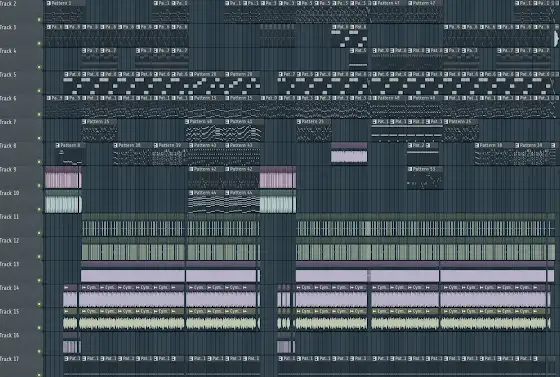Mute Track 9 using its green light
Screen dimensions: 560x377
39,186
